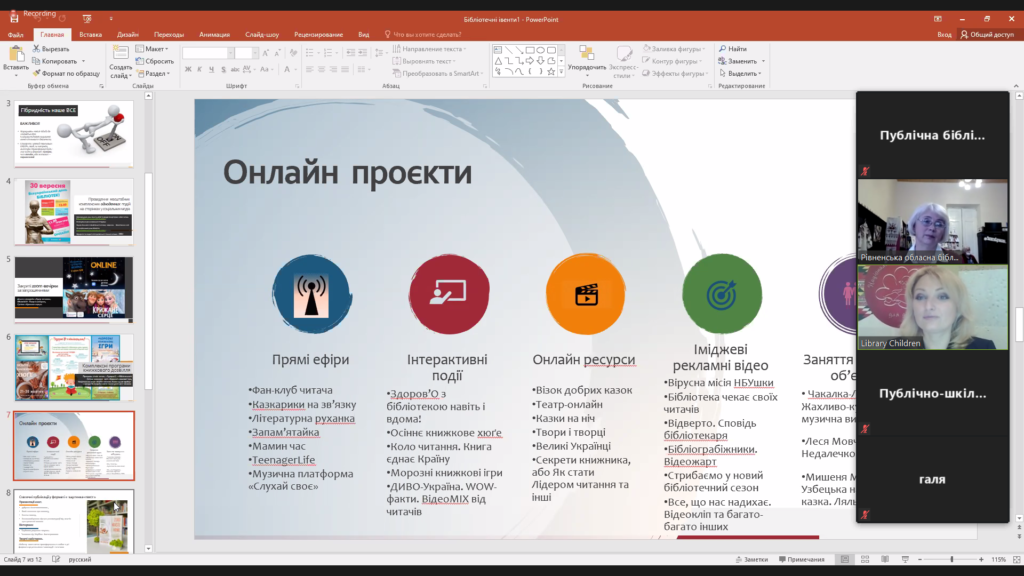Click the zoom slider in status bar
This screenshot has width=1024, height=576.
(x=951, y=559)
